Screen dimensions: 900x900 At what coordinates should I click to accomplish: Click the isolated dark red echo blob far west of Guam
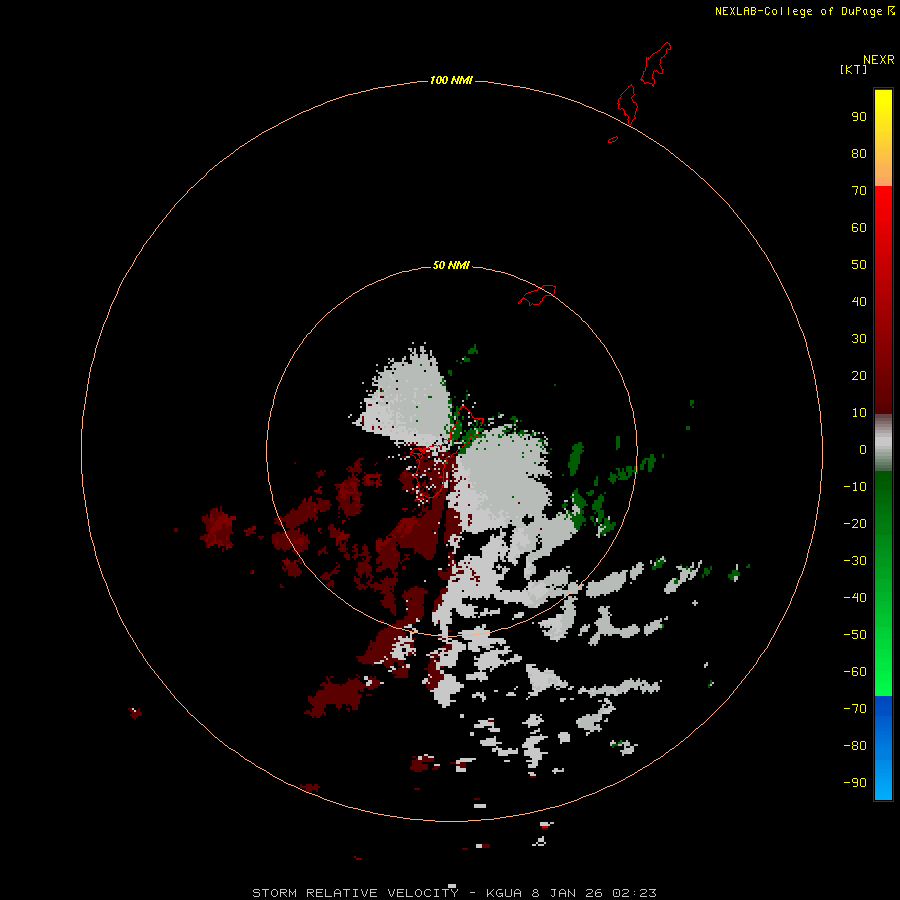218,529
